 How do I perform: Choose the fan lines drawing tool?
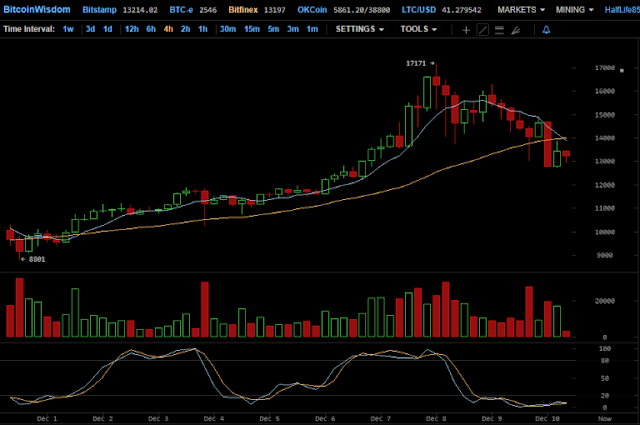tap(516, 30)
